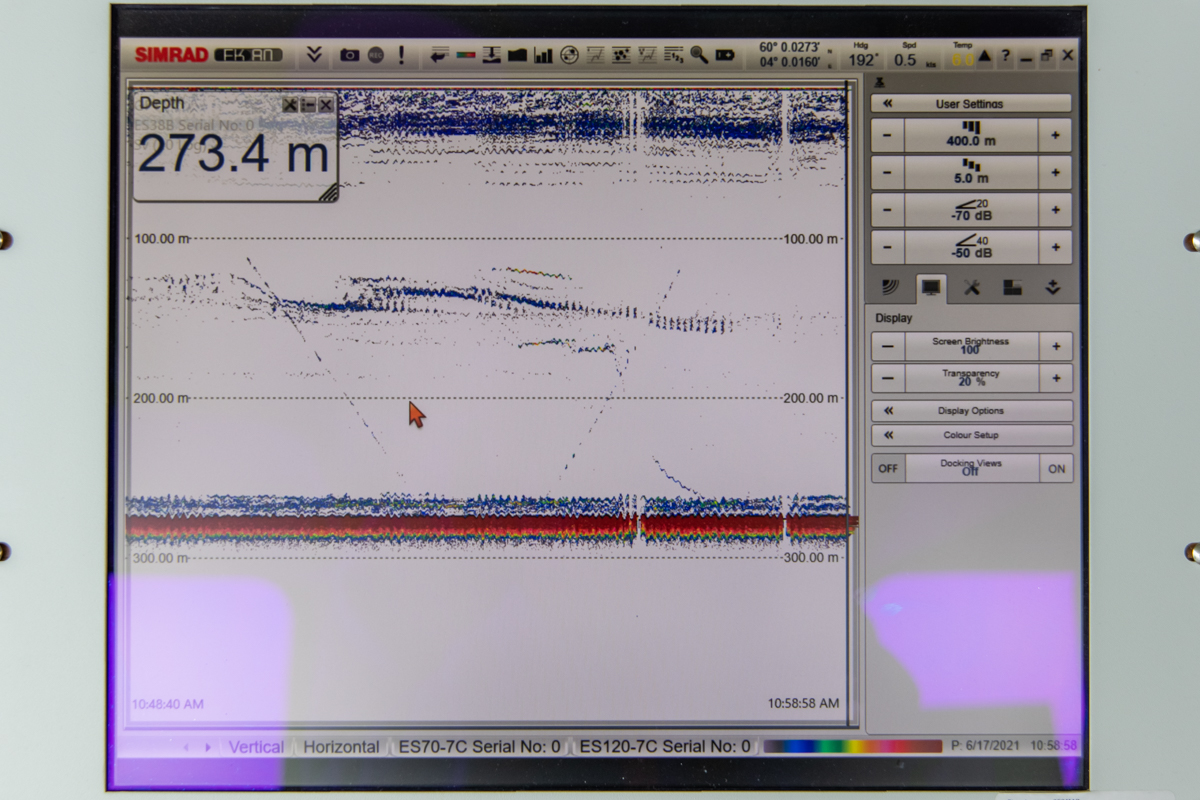1200x800 pixels.
Task: Select the ES70-7C Serial No: 0 tab
Action: 479,747
